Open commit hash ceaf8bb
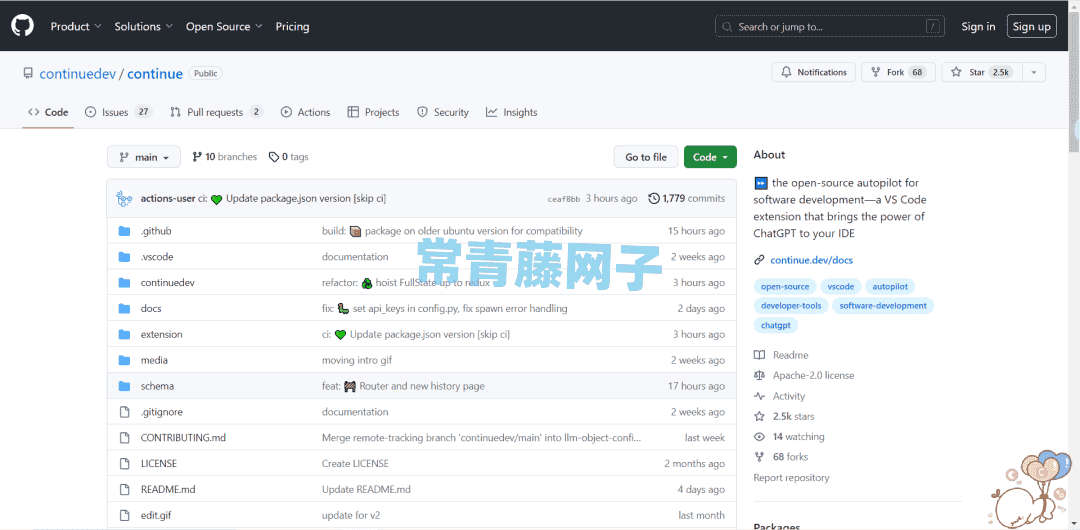Screen dimensions: 1080x530 click(x=563, y=199)
